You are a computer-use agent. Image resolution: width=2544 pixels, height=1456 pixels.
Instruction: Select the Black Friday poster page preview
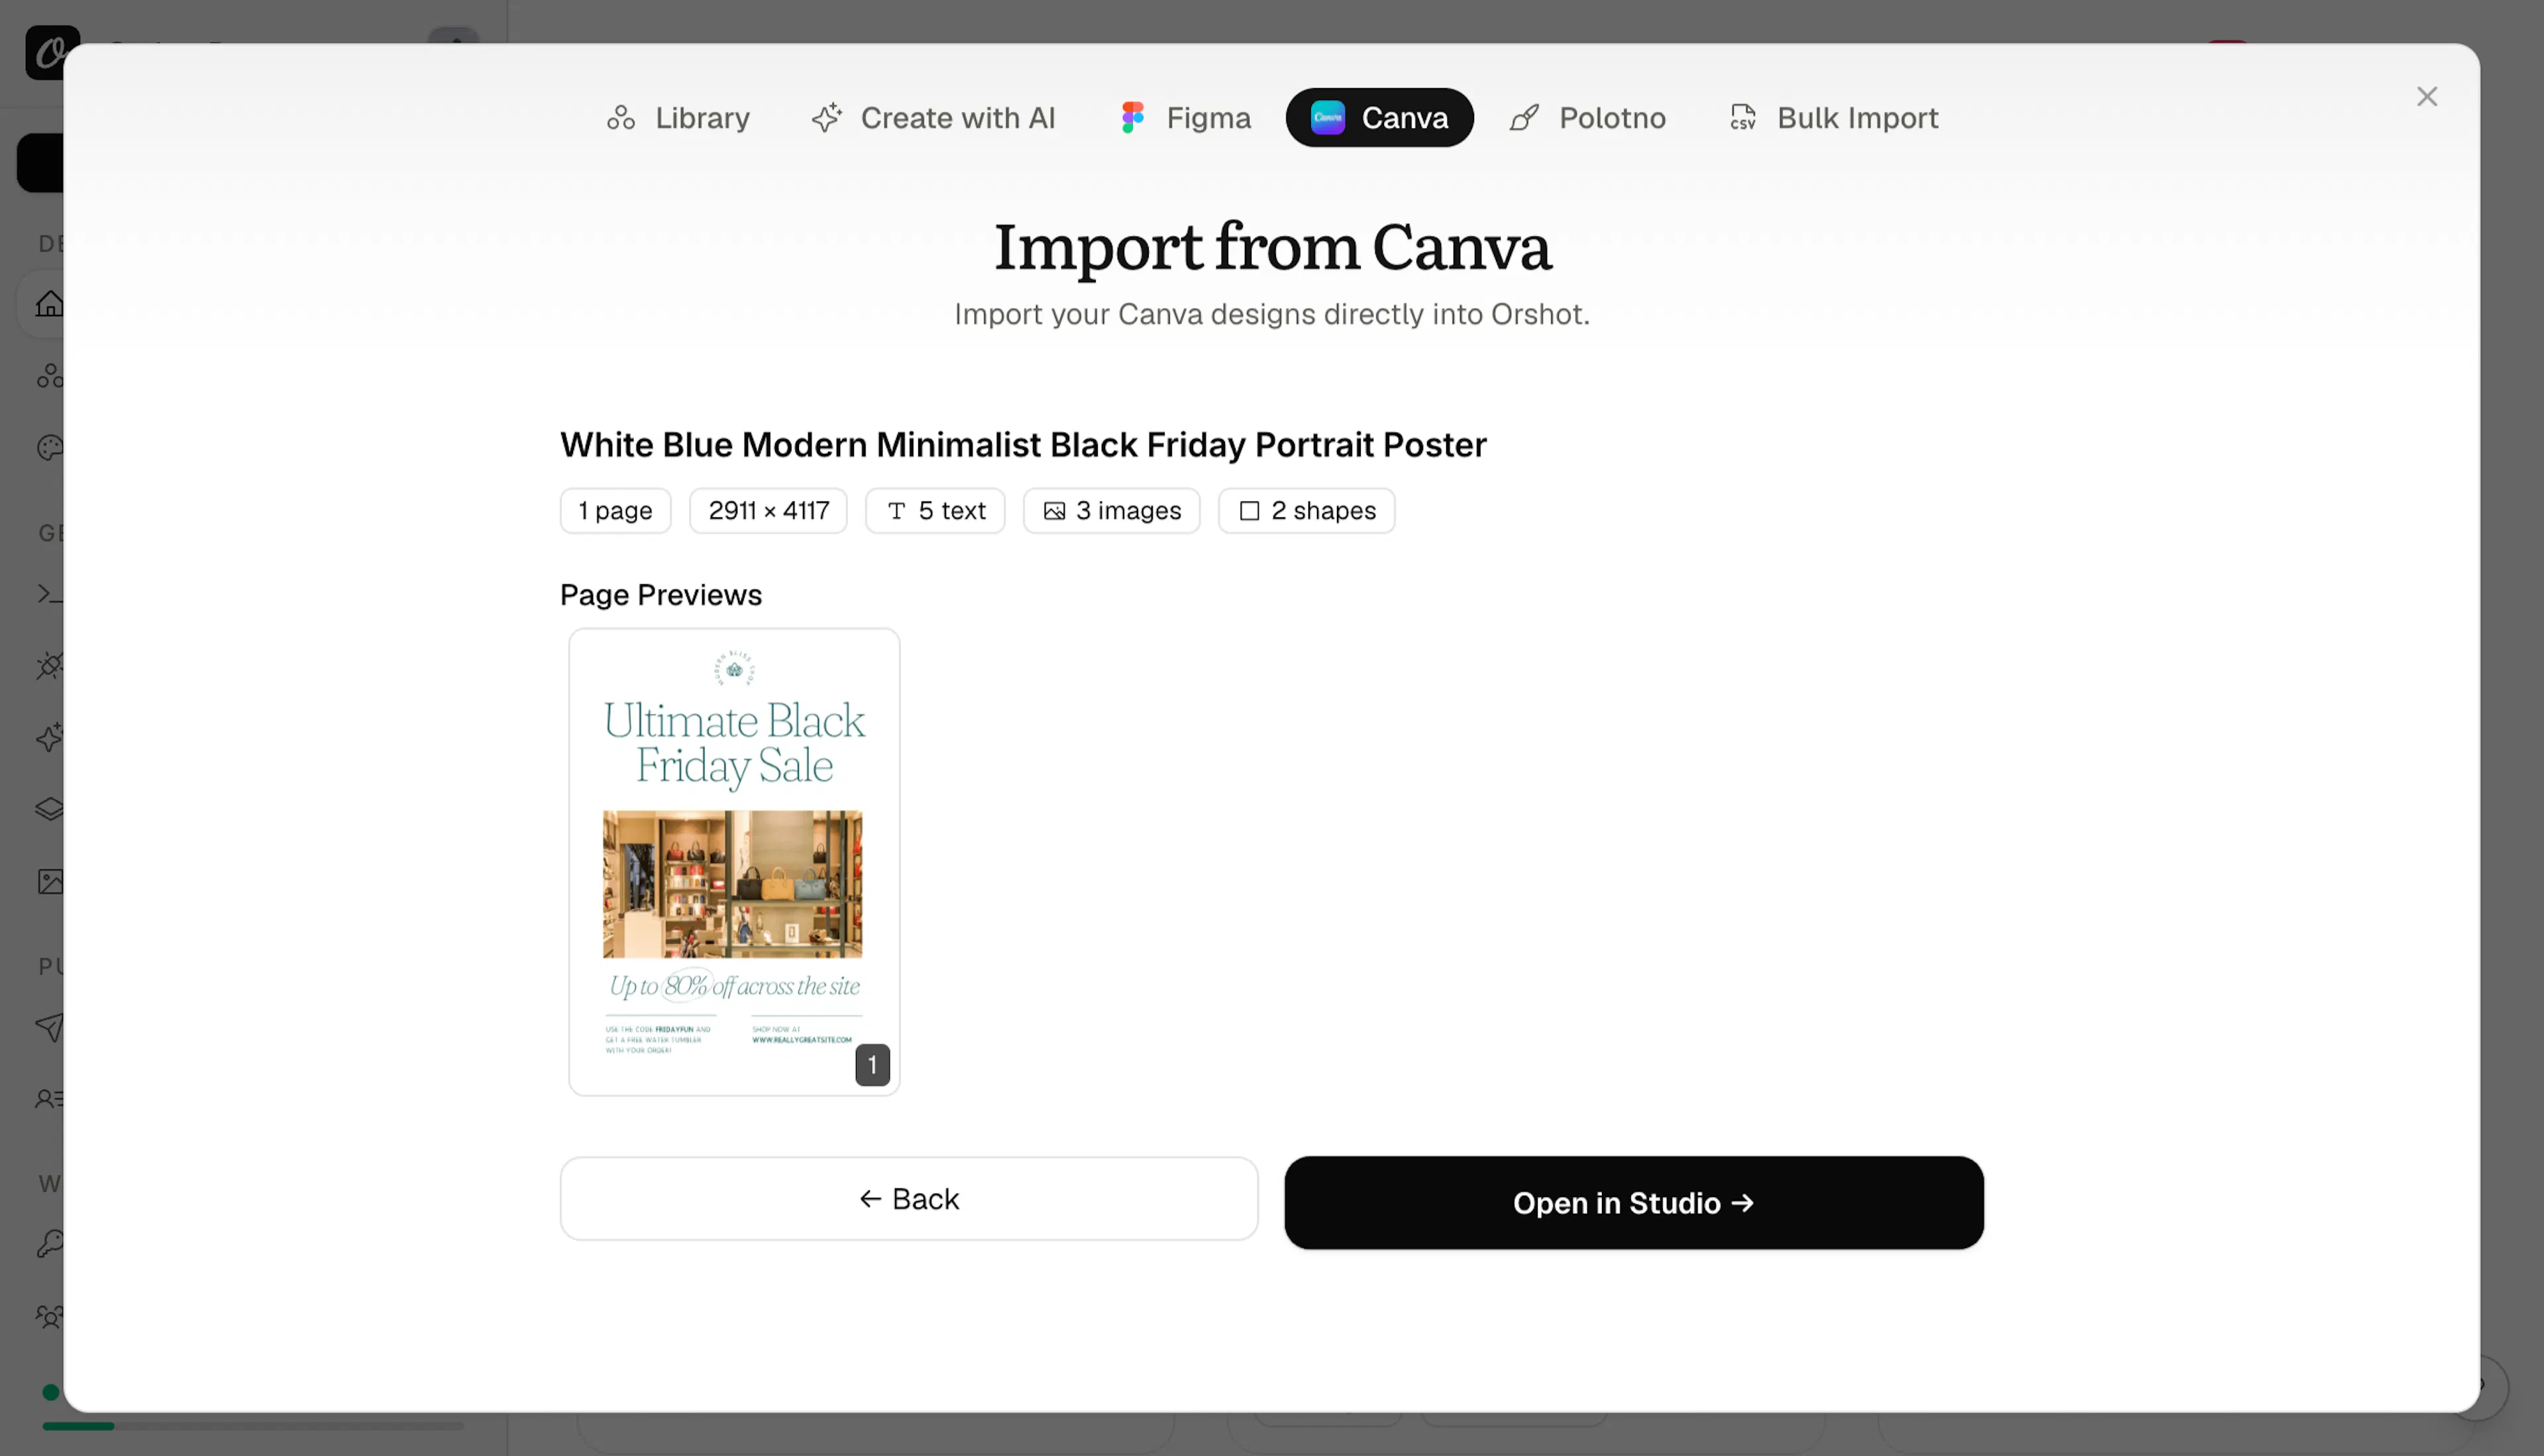(x=734, y=861)
